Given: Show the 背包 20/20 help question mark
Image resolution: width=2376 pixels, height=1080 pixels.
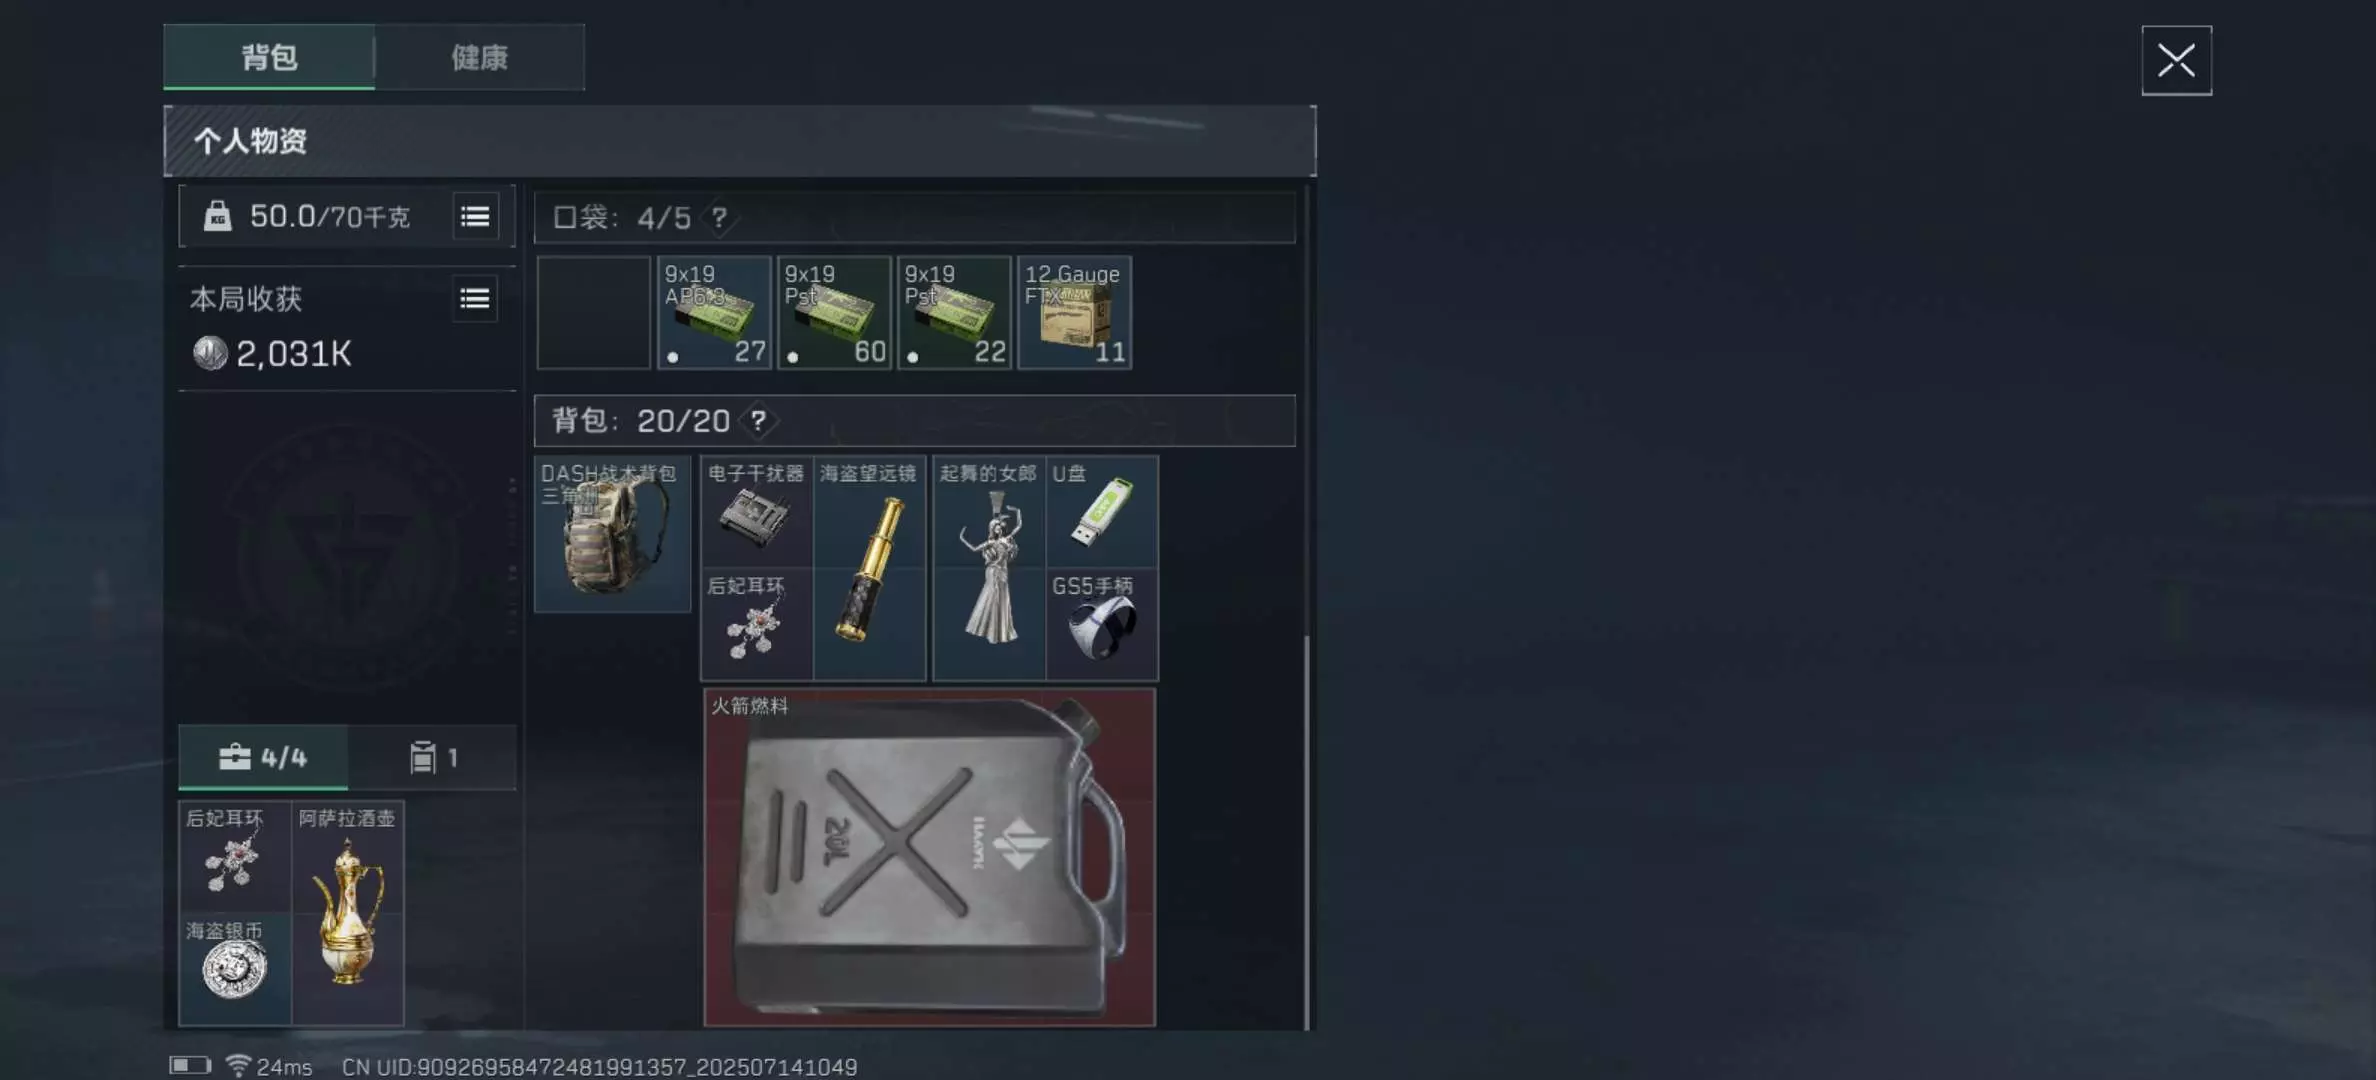Looking at the screenshot, I should click(x=758, y=421).
